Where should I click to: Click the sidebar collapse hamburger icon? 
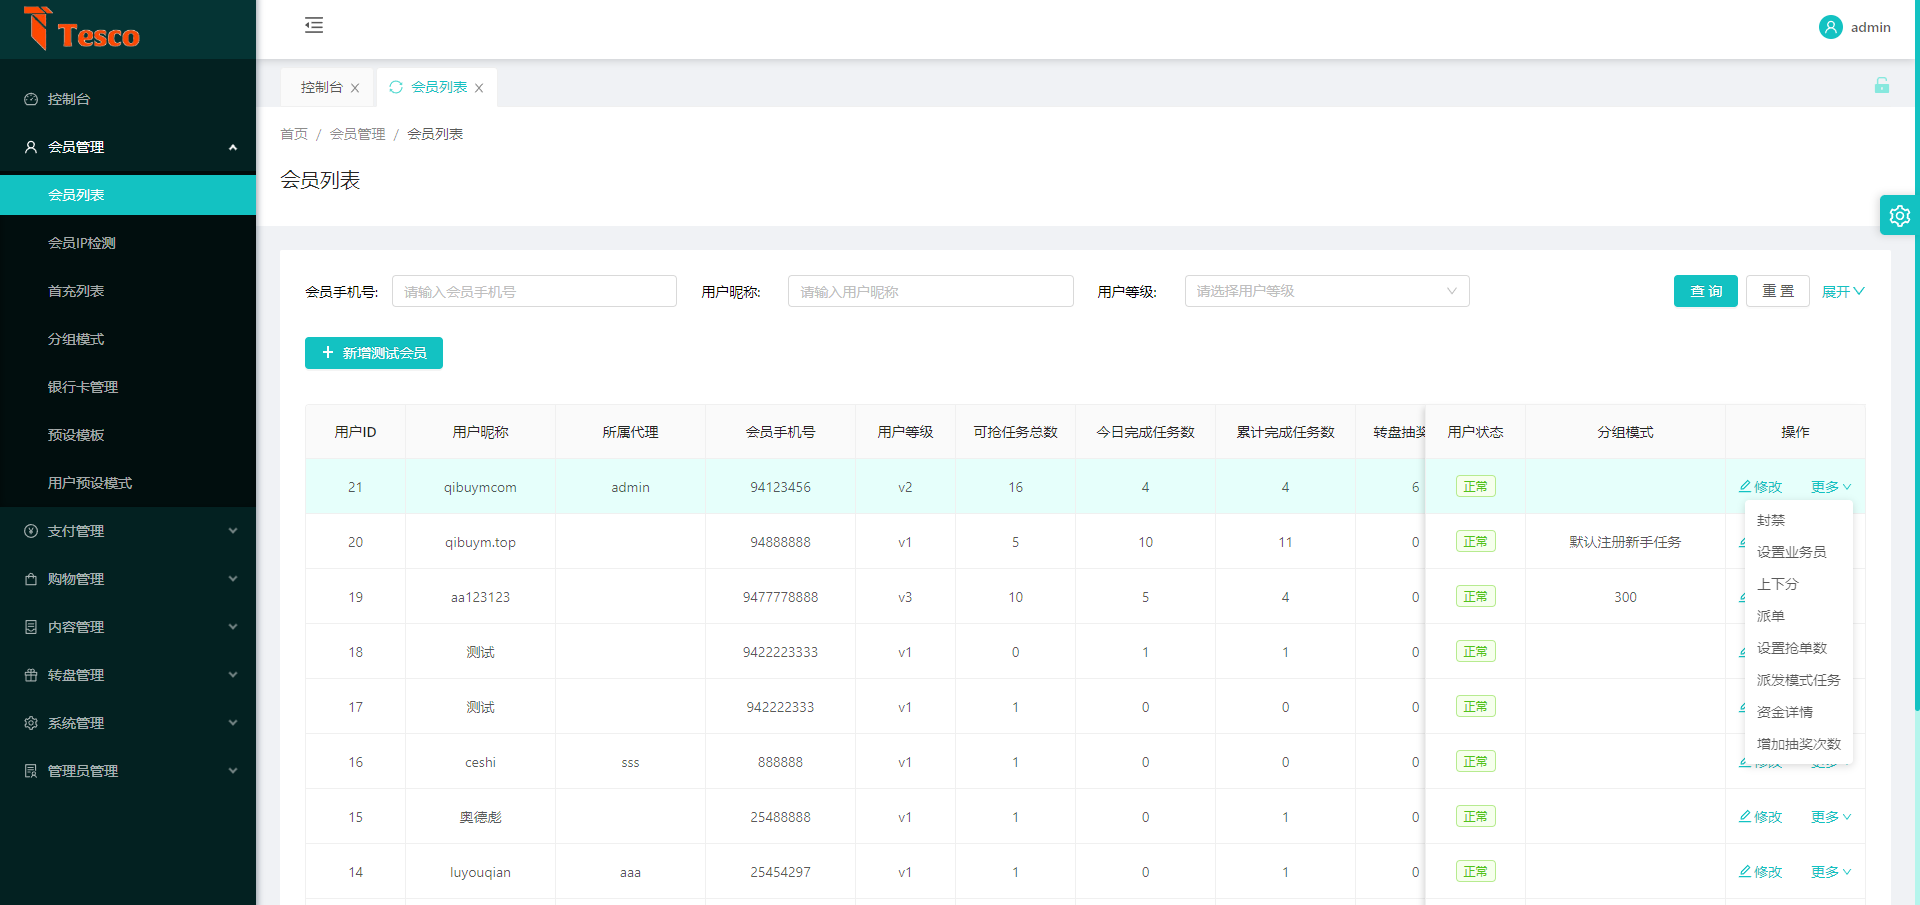click(314, 26)
